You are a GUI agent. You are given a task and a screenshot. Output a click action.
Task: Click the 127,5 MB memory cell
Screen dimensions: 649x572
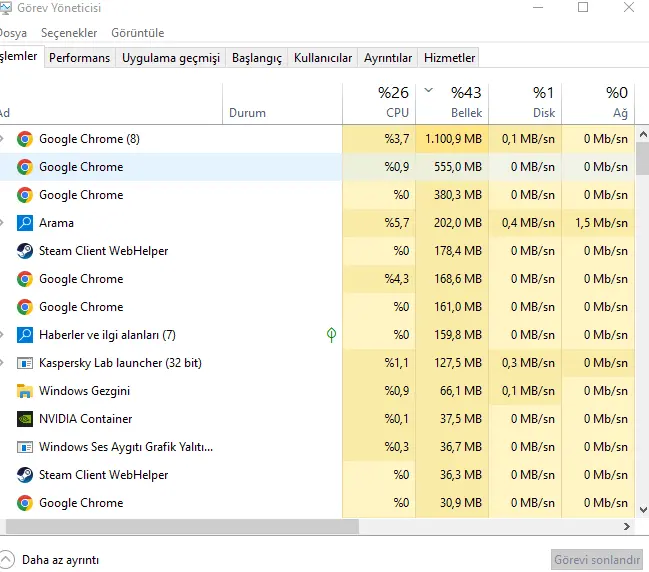click(x=452, y=363)
